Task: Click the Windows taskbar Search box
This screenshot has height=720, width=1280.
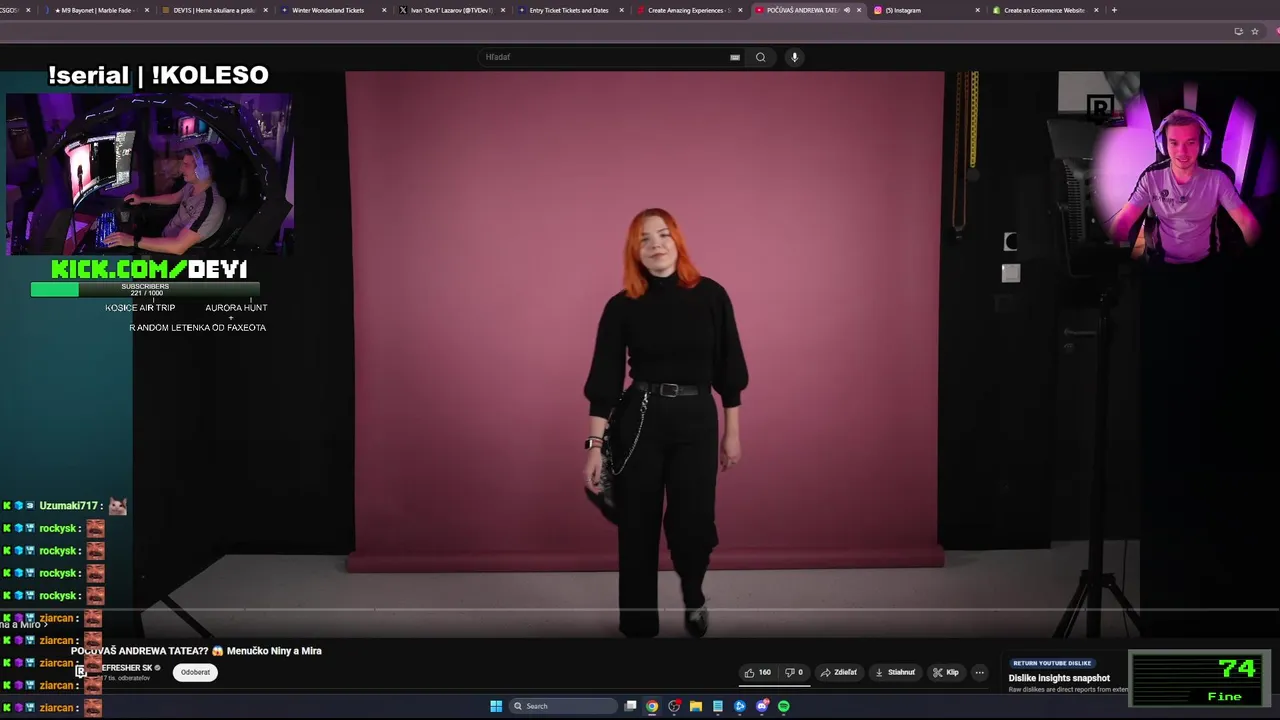Action: [x=563, y=706]
